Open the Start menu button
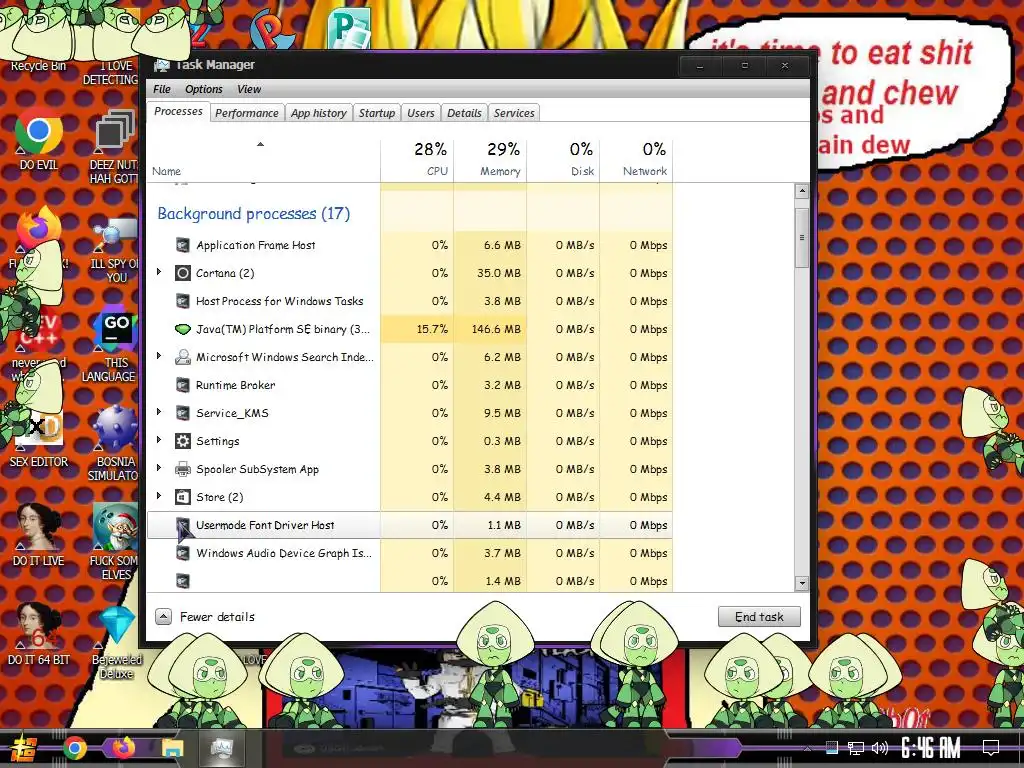The image size is (1024, 768). tap(24, 748)
